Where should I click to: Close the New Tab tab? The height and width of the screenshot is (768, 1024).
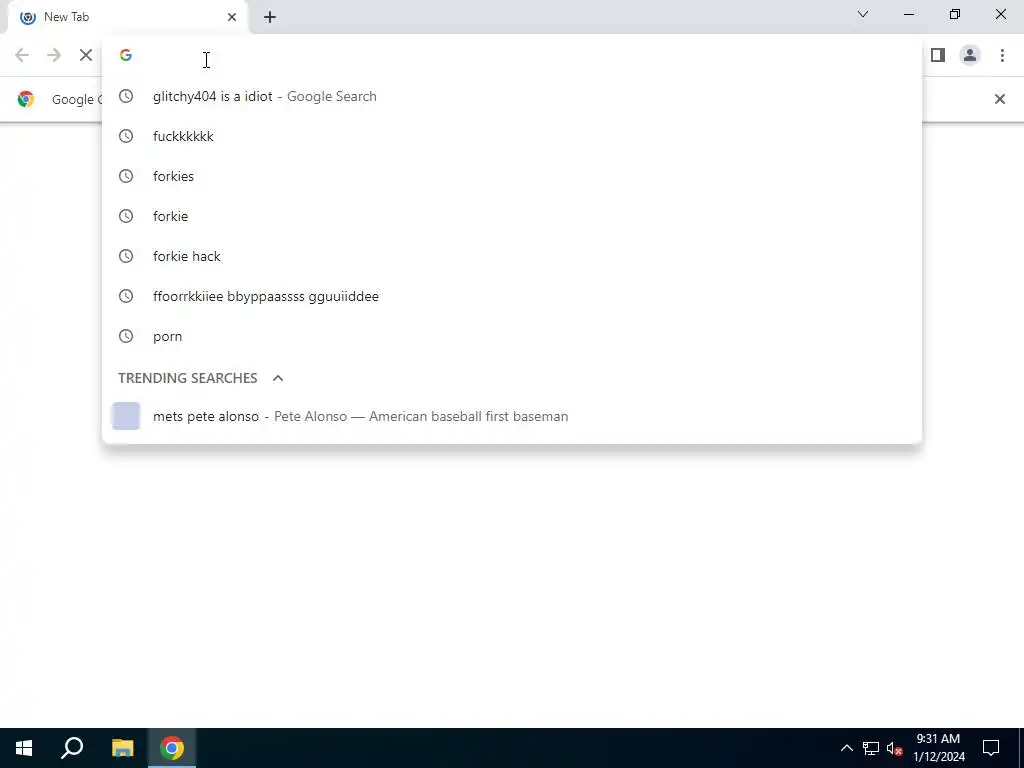point(232,17)
